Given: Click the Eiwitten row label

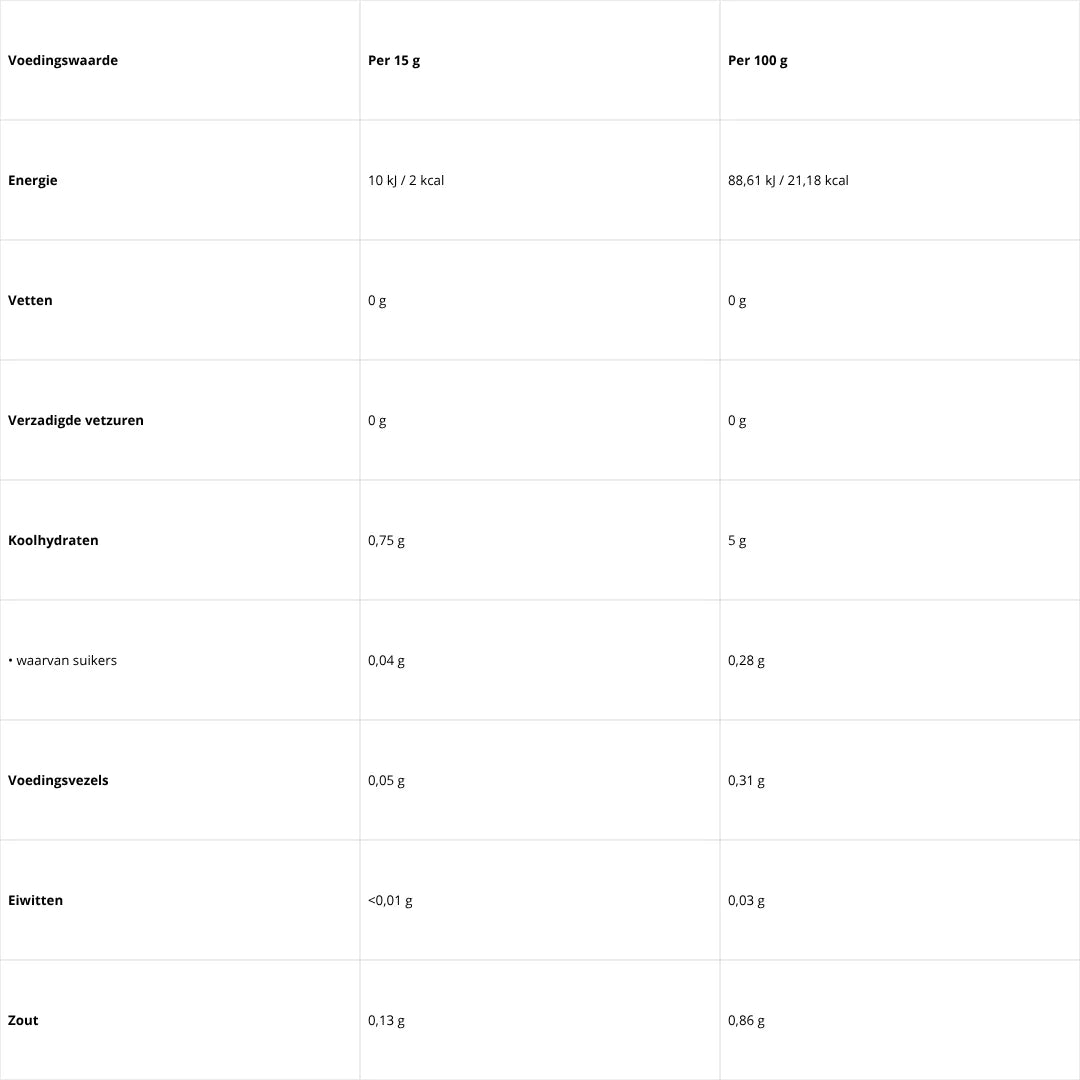Looking at the screenshot, I should (x=35, y=900).
